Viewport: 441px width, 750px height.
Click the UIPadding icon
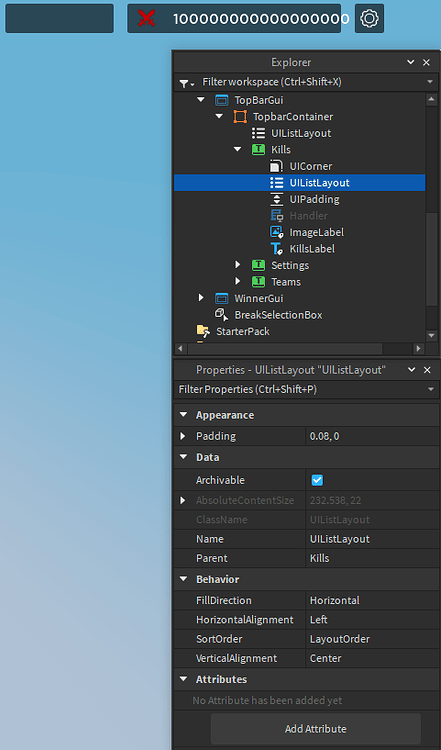coord(276,199)
